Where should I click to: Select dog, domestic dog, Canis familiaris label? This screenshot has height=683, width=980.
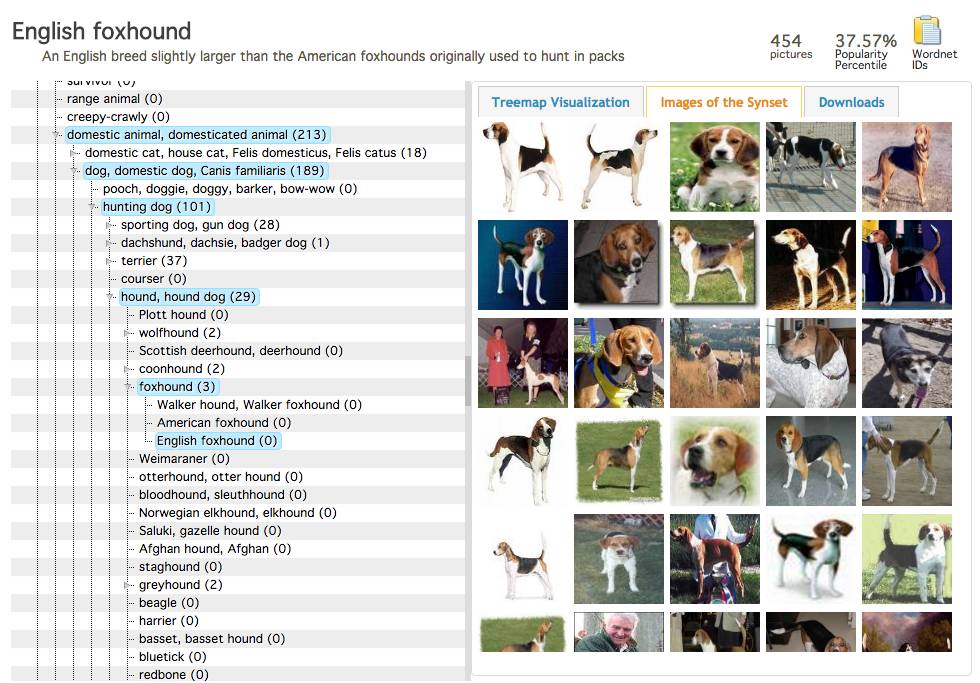click(x=204, y=171)
